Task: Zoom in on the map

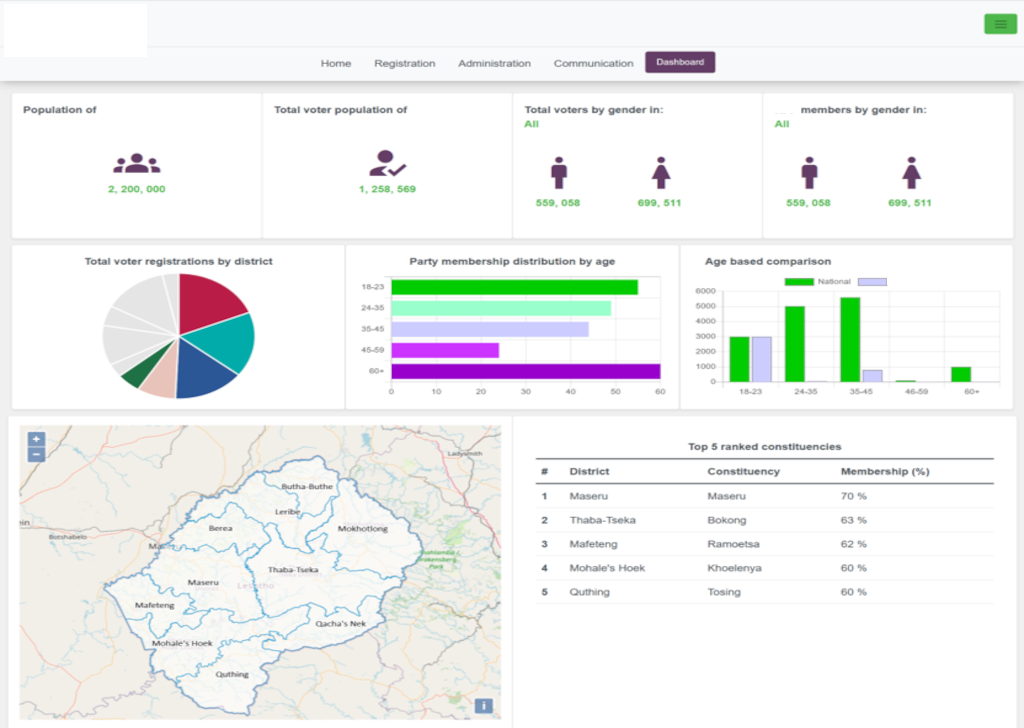Action: pos(36,439)
